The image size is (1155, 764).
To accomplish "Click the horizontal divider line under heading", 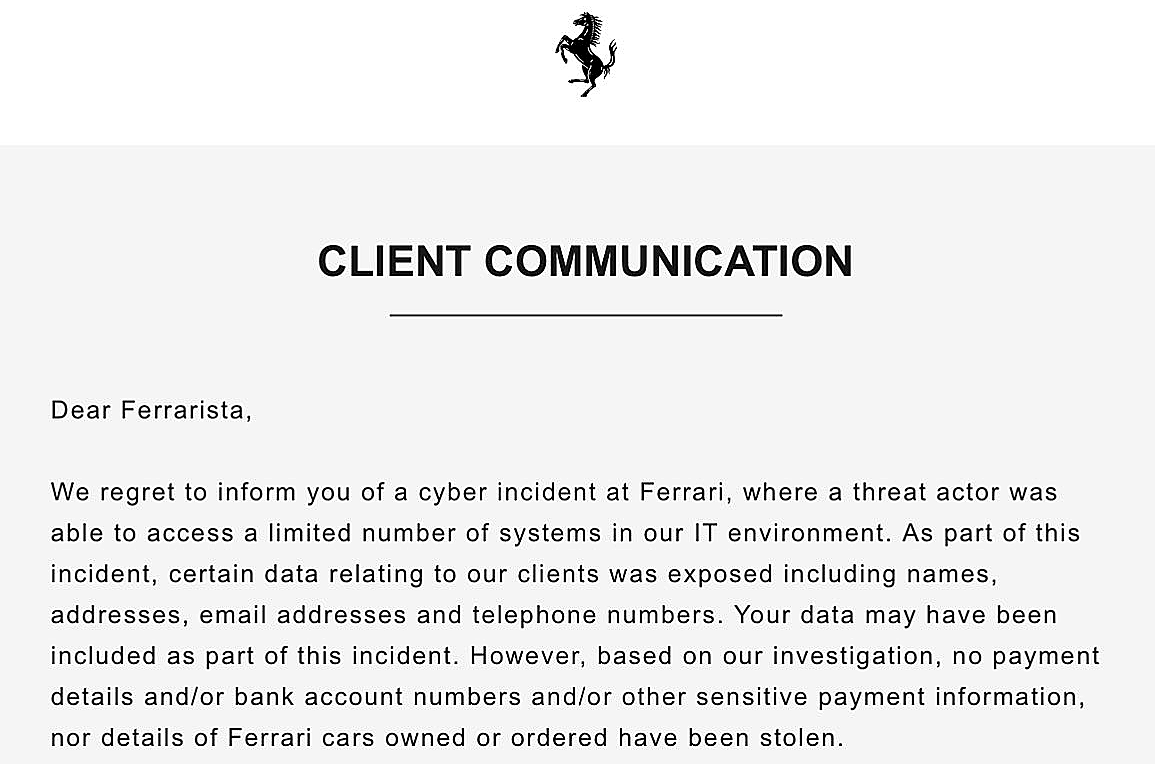I will [x=586, y=315].
